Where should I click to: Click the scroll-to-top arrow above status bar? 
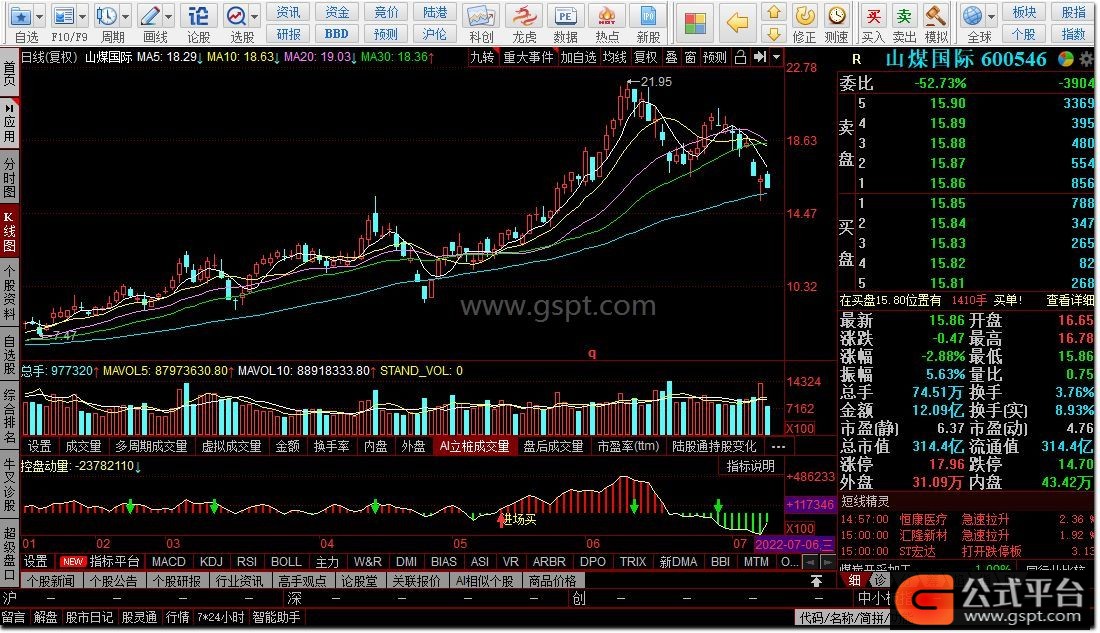[x=816, y=581]
